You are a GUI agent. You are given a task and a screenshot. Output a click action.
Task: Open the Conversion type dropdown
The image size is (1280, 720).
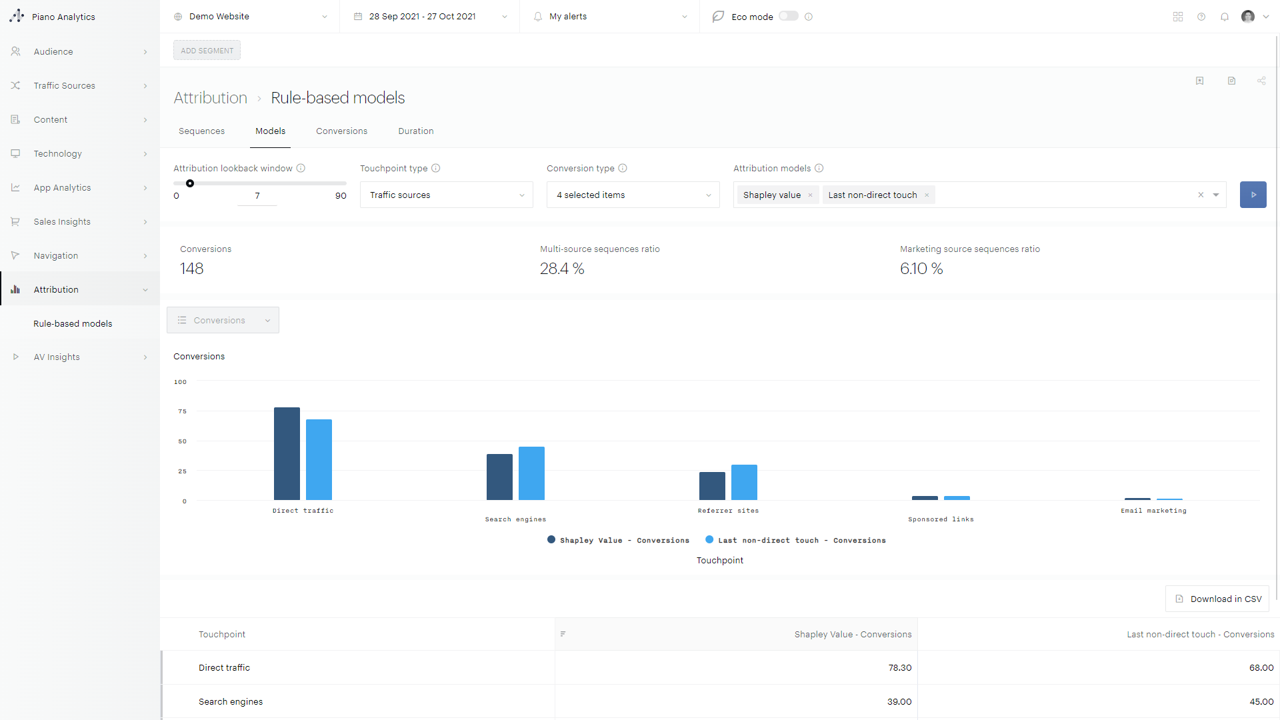633,195
